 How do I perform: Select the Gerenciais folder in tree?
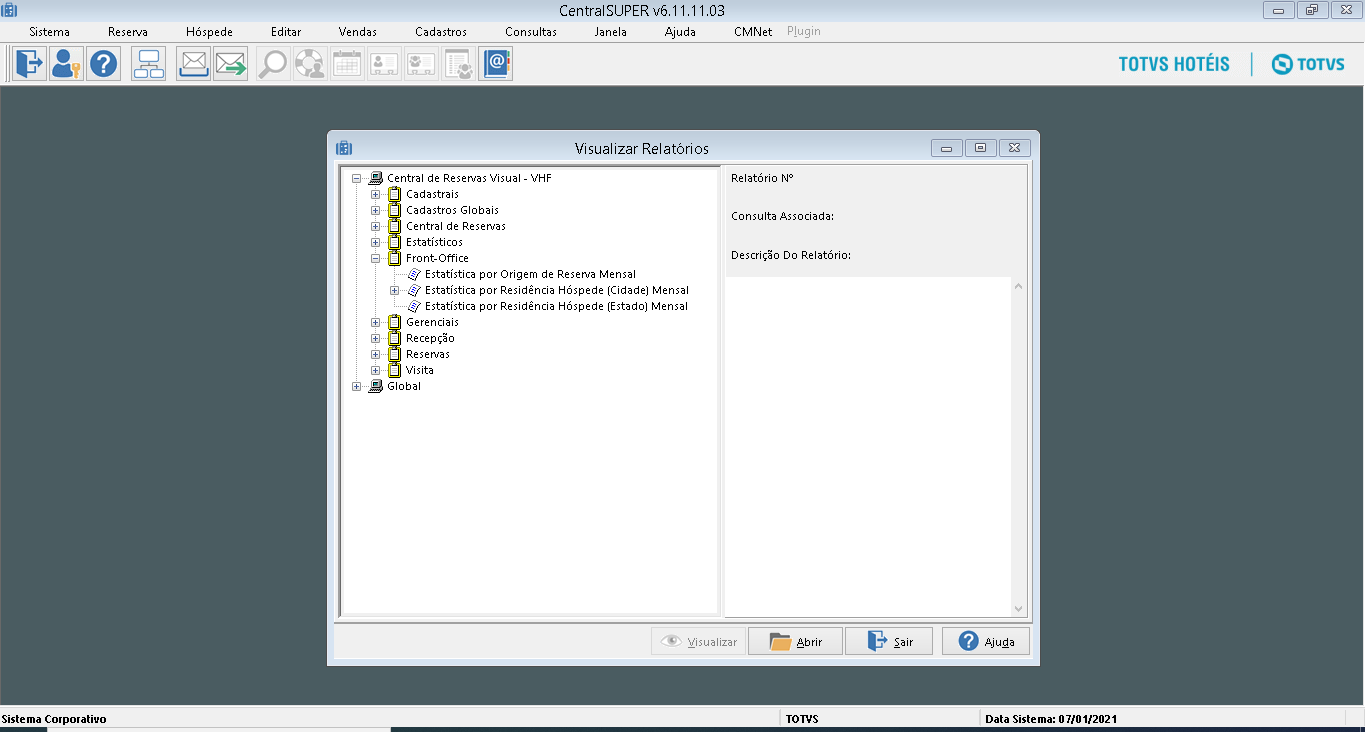coord(432,322)
